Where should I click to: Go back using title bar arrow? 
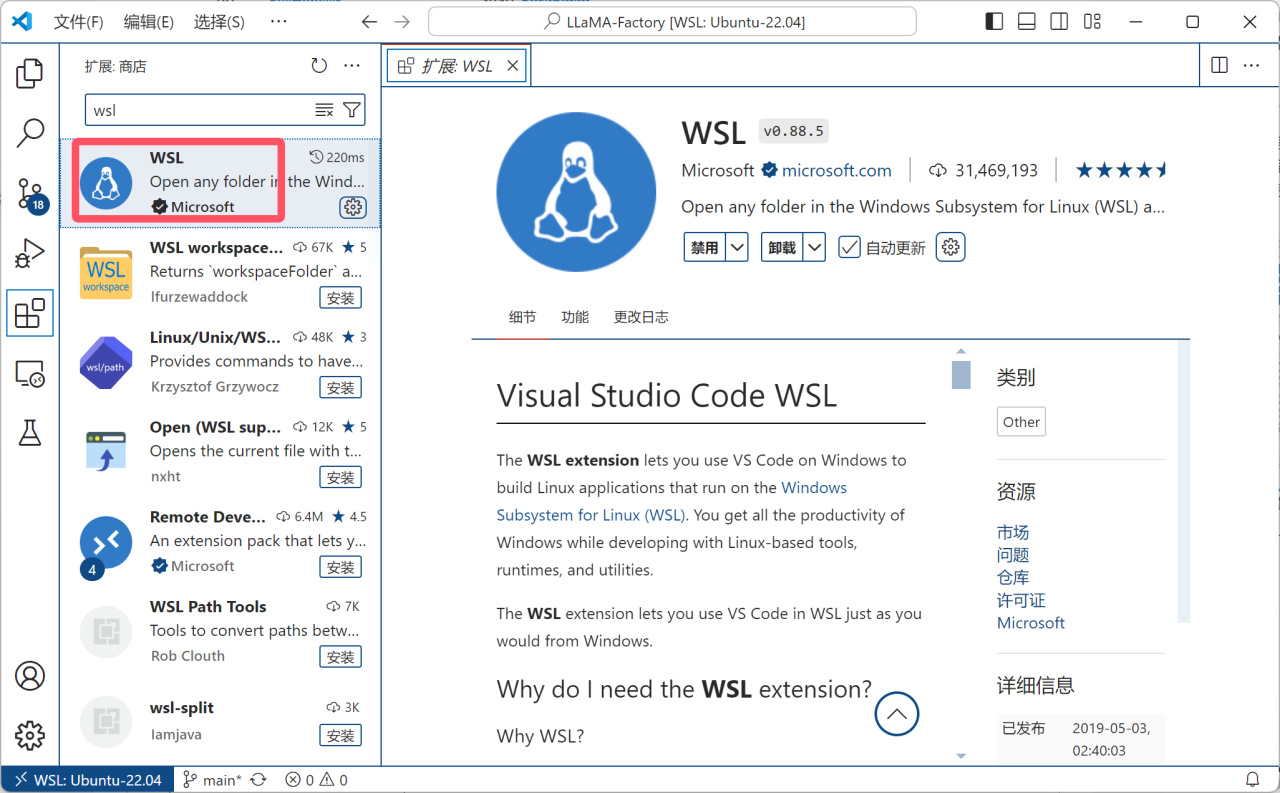tap(369, 22)
